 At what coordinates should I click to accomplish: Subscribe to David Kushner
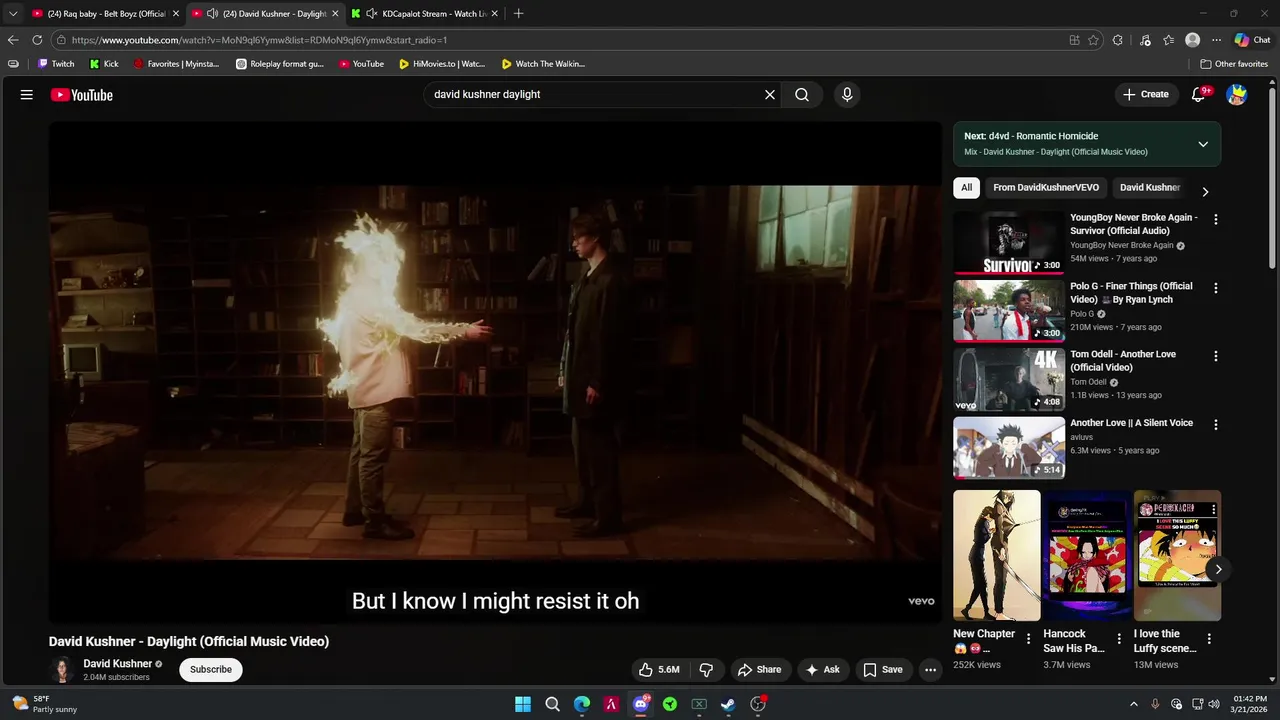[211, 669]
